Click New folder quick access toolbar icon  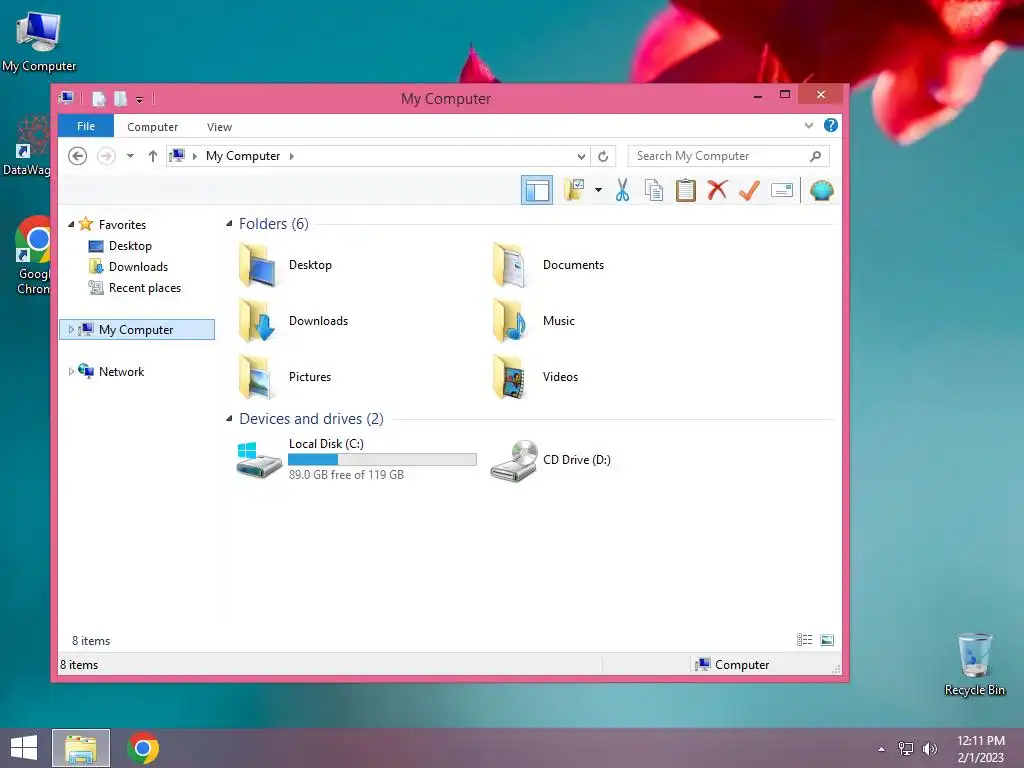pyautogui.click(x=120, y=99)
